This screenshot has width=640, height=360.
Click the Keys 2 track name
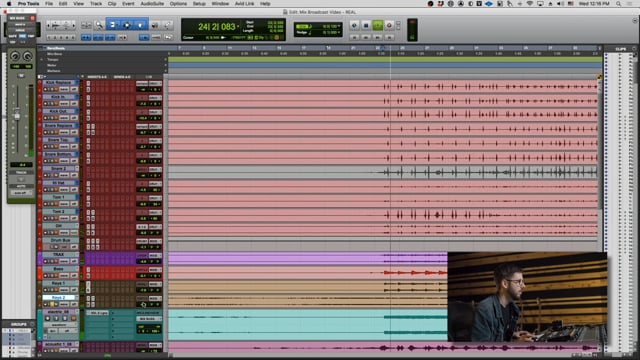[58, 298]
